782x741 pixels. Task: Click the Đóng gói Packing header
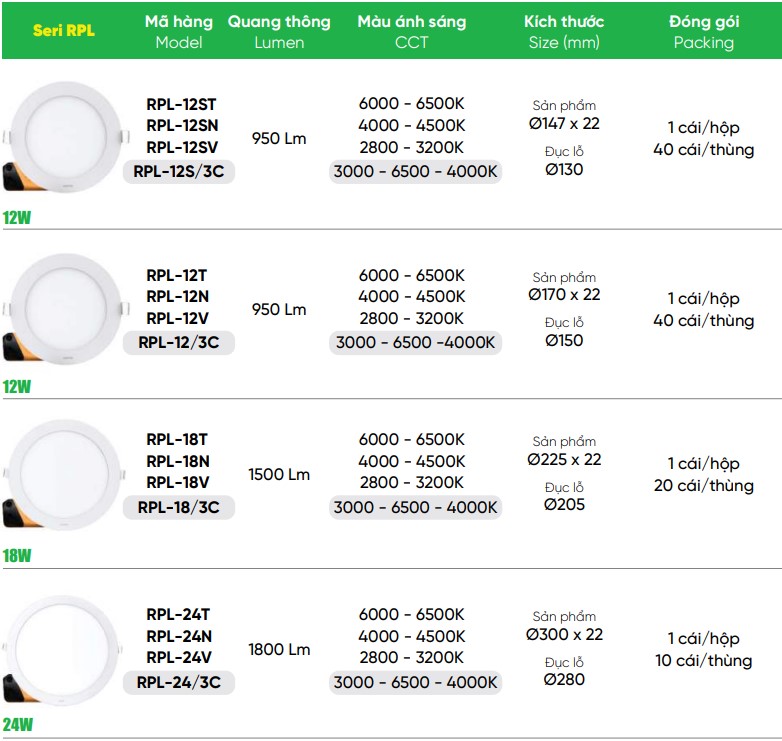click(x=704, y=31)
